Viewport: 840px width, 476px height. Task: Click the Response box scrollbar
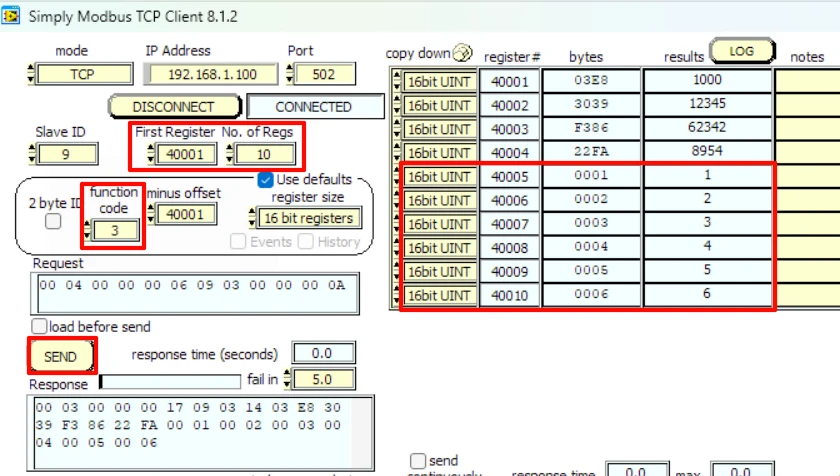click(x=362, y=433)
